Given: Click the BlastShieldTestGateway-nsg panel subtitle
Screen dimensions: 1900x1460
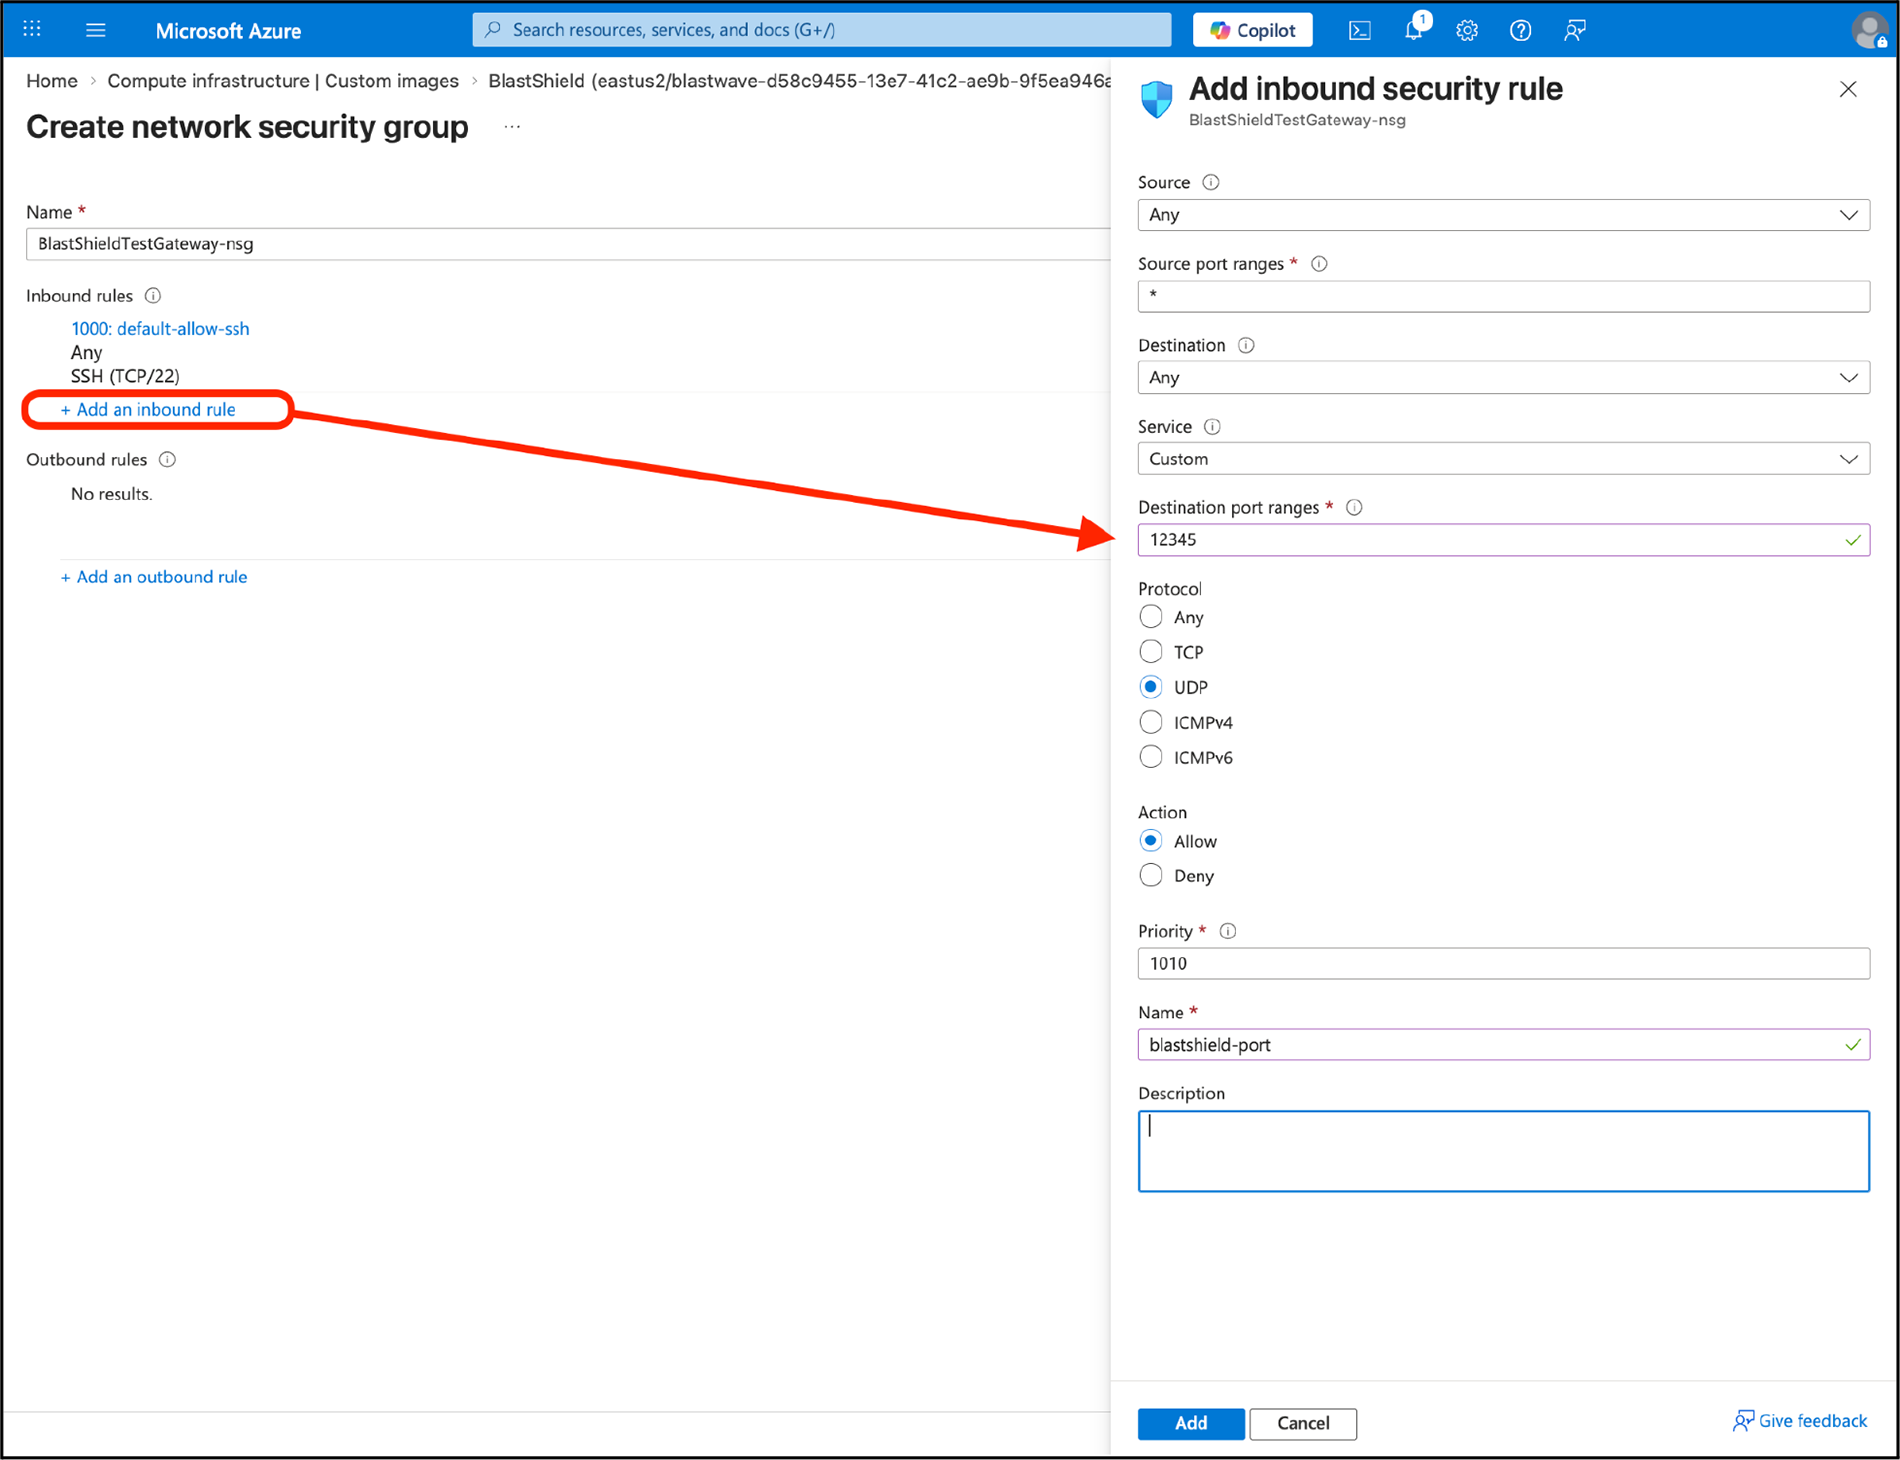Looking at the screenshot, I should 1297,120.
